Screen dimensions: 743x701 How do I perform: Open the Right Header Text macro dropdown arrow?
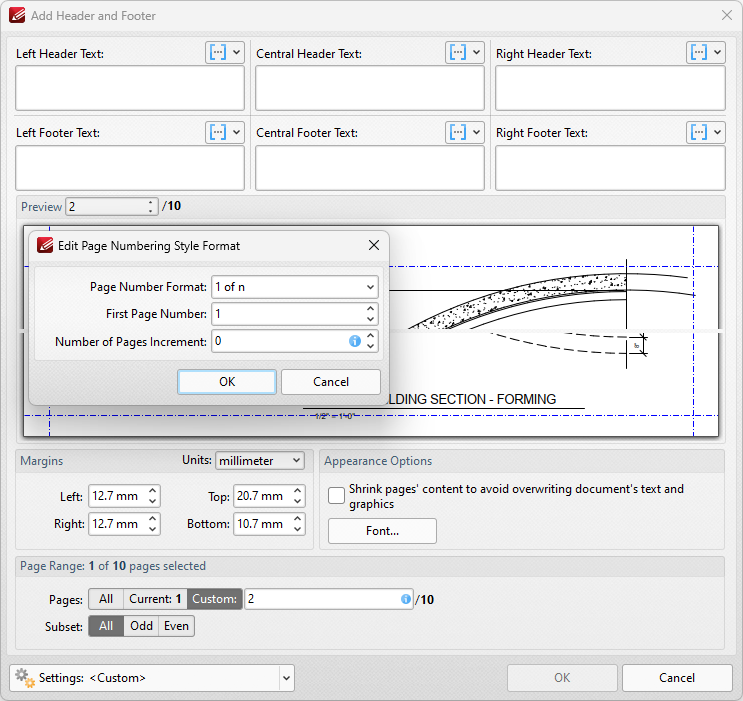[717, 52]
